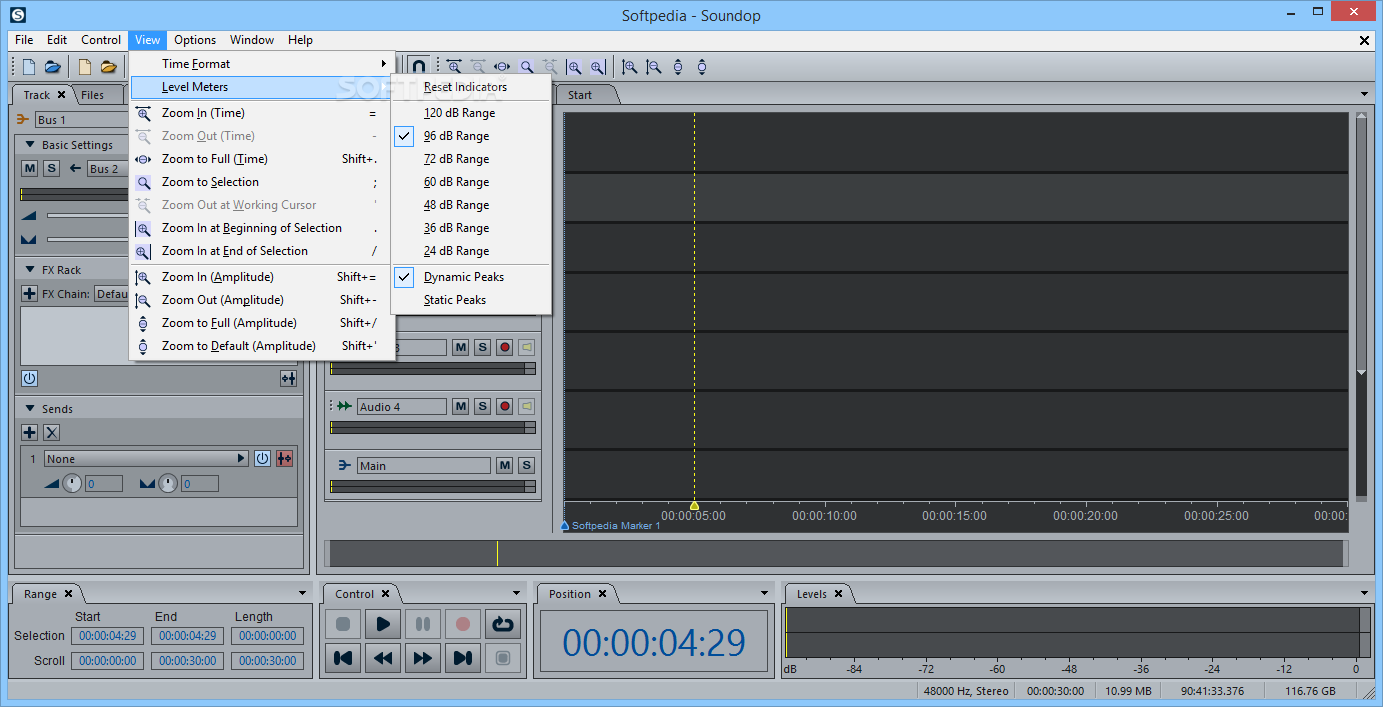Select 24 dB Range option
Viewport: 1383px width, 707px height.
click(471, 251)
